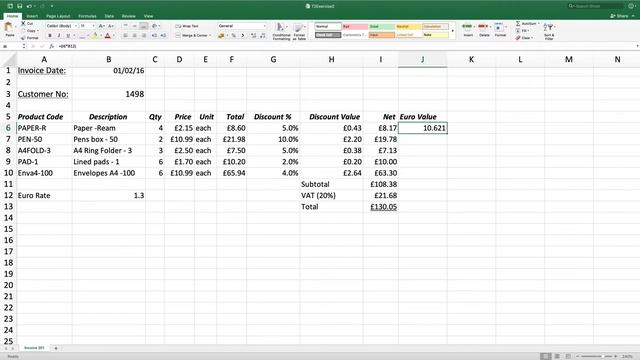The image size is (640, 360).
Task: Open the Insert ribbon tab
Action: 32,16
